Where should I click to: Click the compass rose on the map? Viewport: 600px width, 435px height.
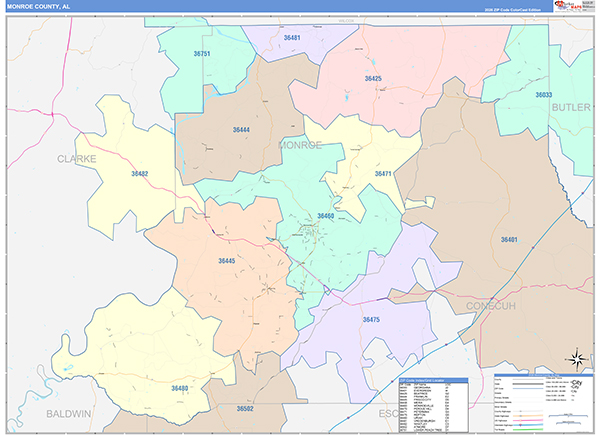pos(577,359)
